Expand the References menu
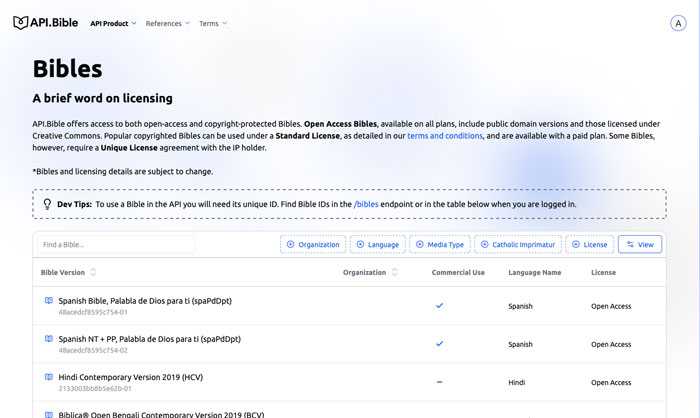Viewport: 700px width, 418px height. coord(167,23)
